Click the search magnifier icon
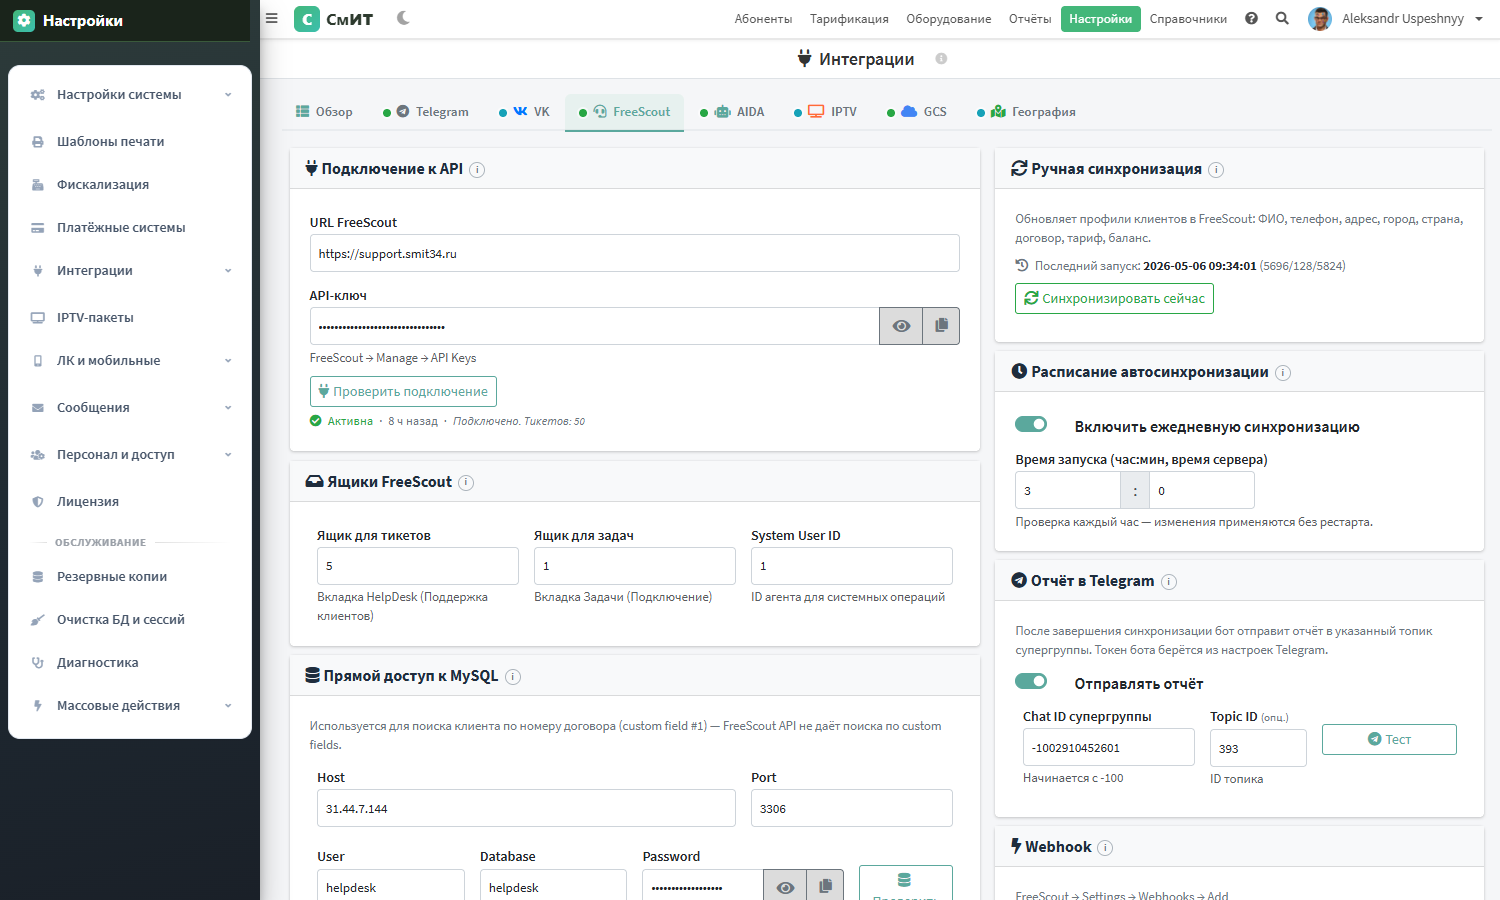 click(x=1282, y=18)
